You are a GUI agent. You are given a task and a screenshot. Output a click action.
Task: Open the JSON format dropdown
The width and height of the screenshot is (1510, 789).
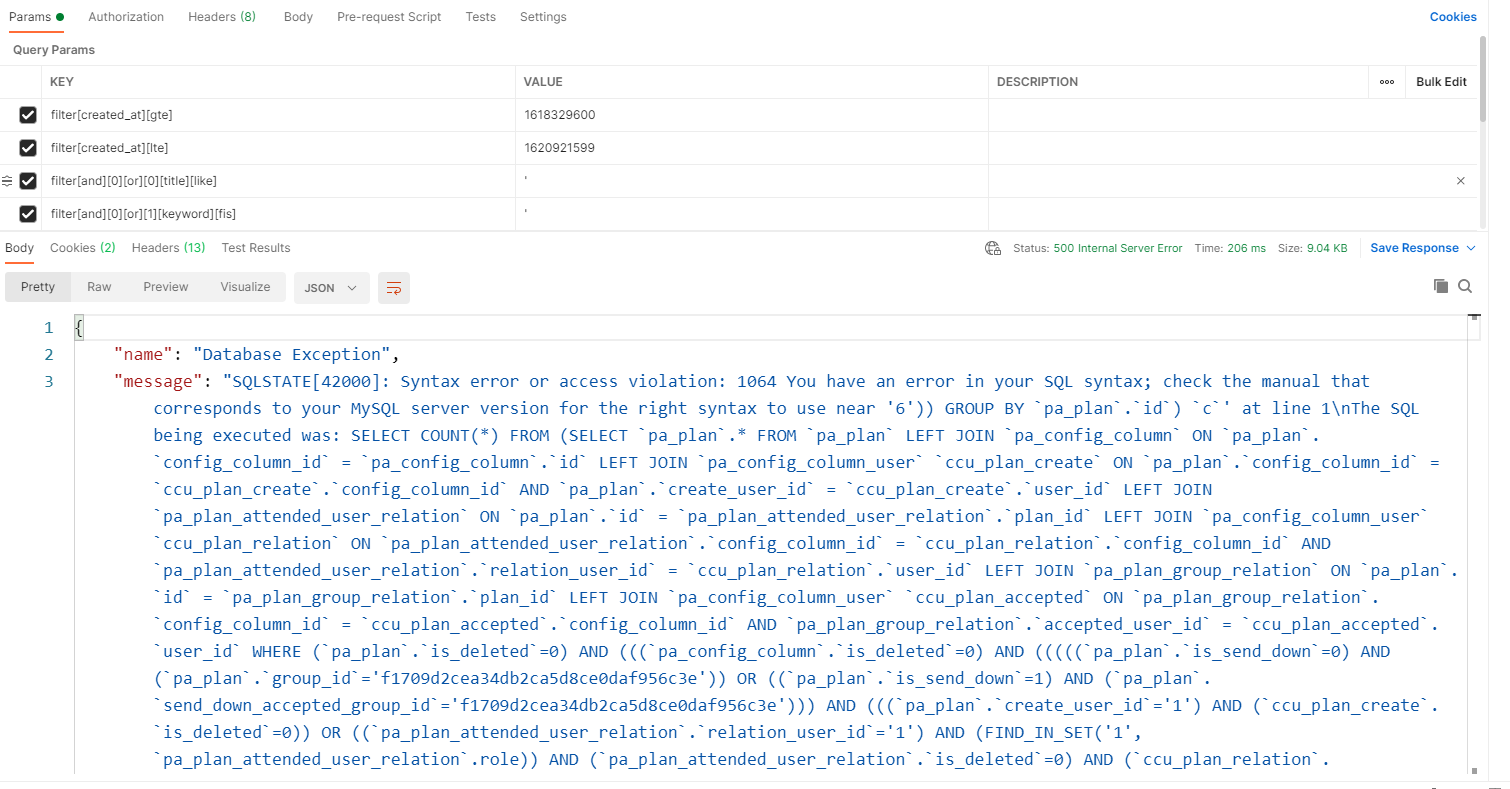coord(331,288)
